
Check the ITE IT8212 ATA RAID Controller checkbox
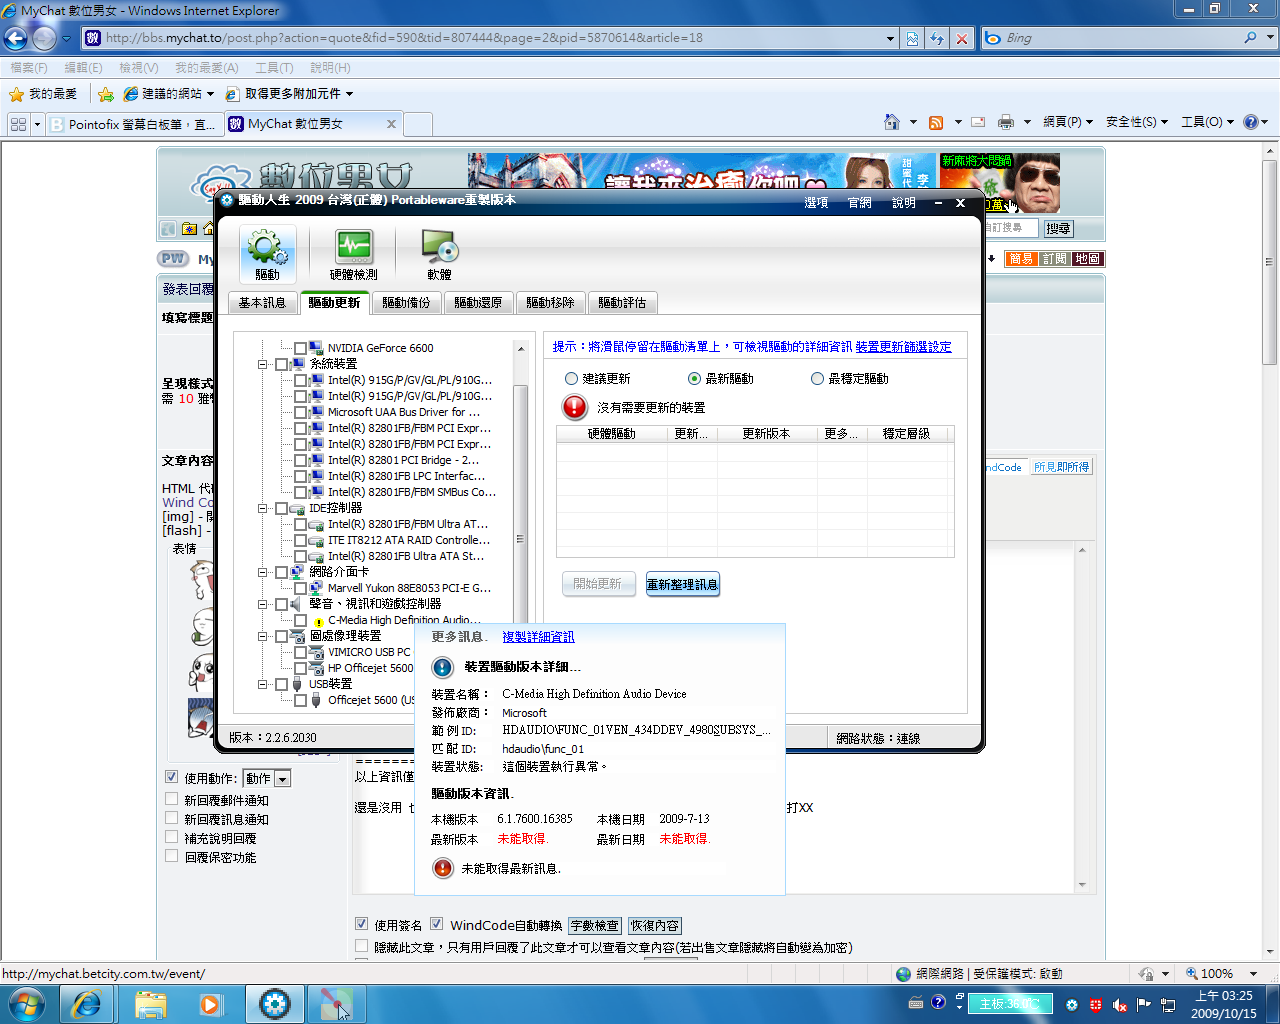(300, 540)
